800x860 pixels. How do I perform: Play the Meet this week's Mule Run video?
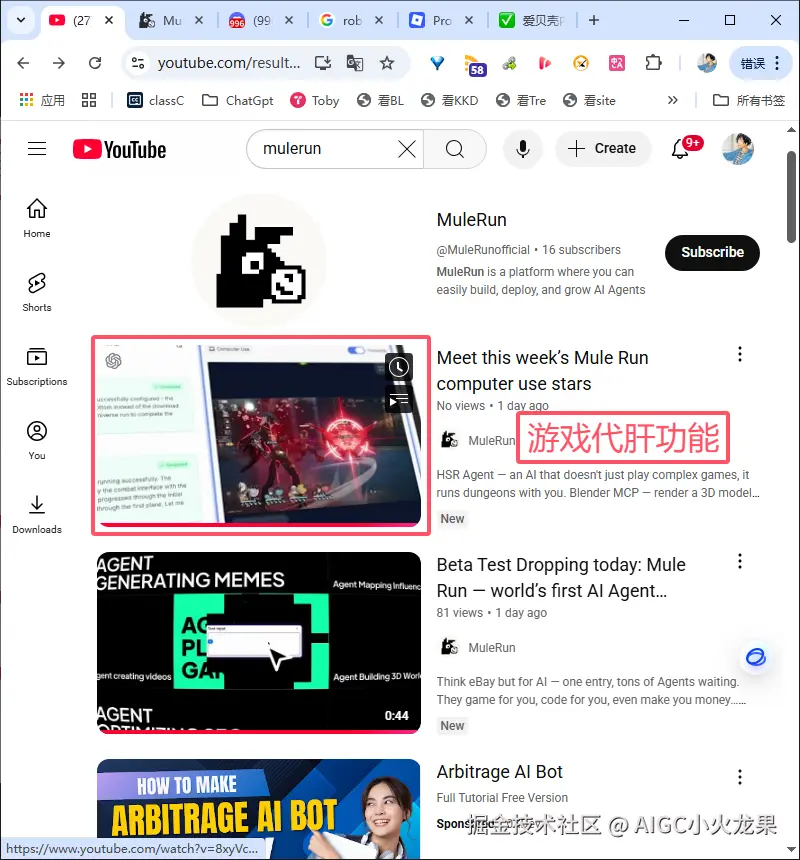(259, 435)
